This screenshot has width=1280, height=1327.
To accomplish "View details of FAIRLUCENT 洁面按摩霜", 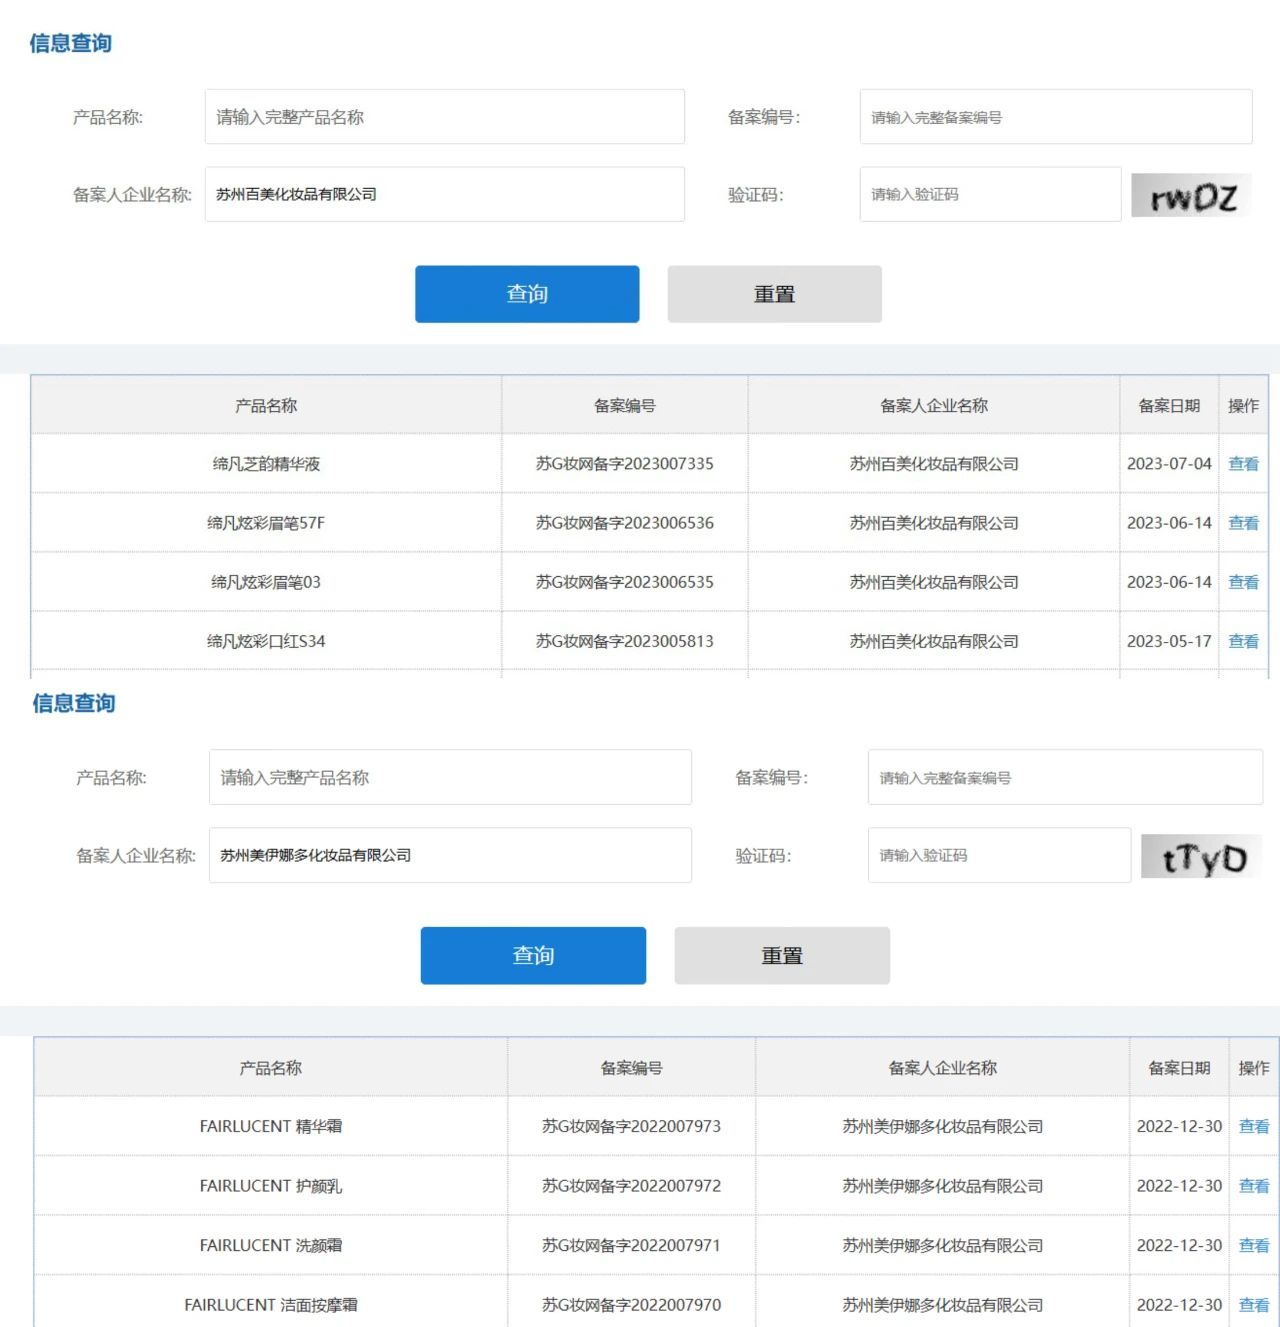I will pos(1253,1305).
